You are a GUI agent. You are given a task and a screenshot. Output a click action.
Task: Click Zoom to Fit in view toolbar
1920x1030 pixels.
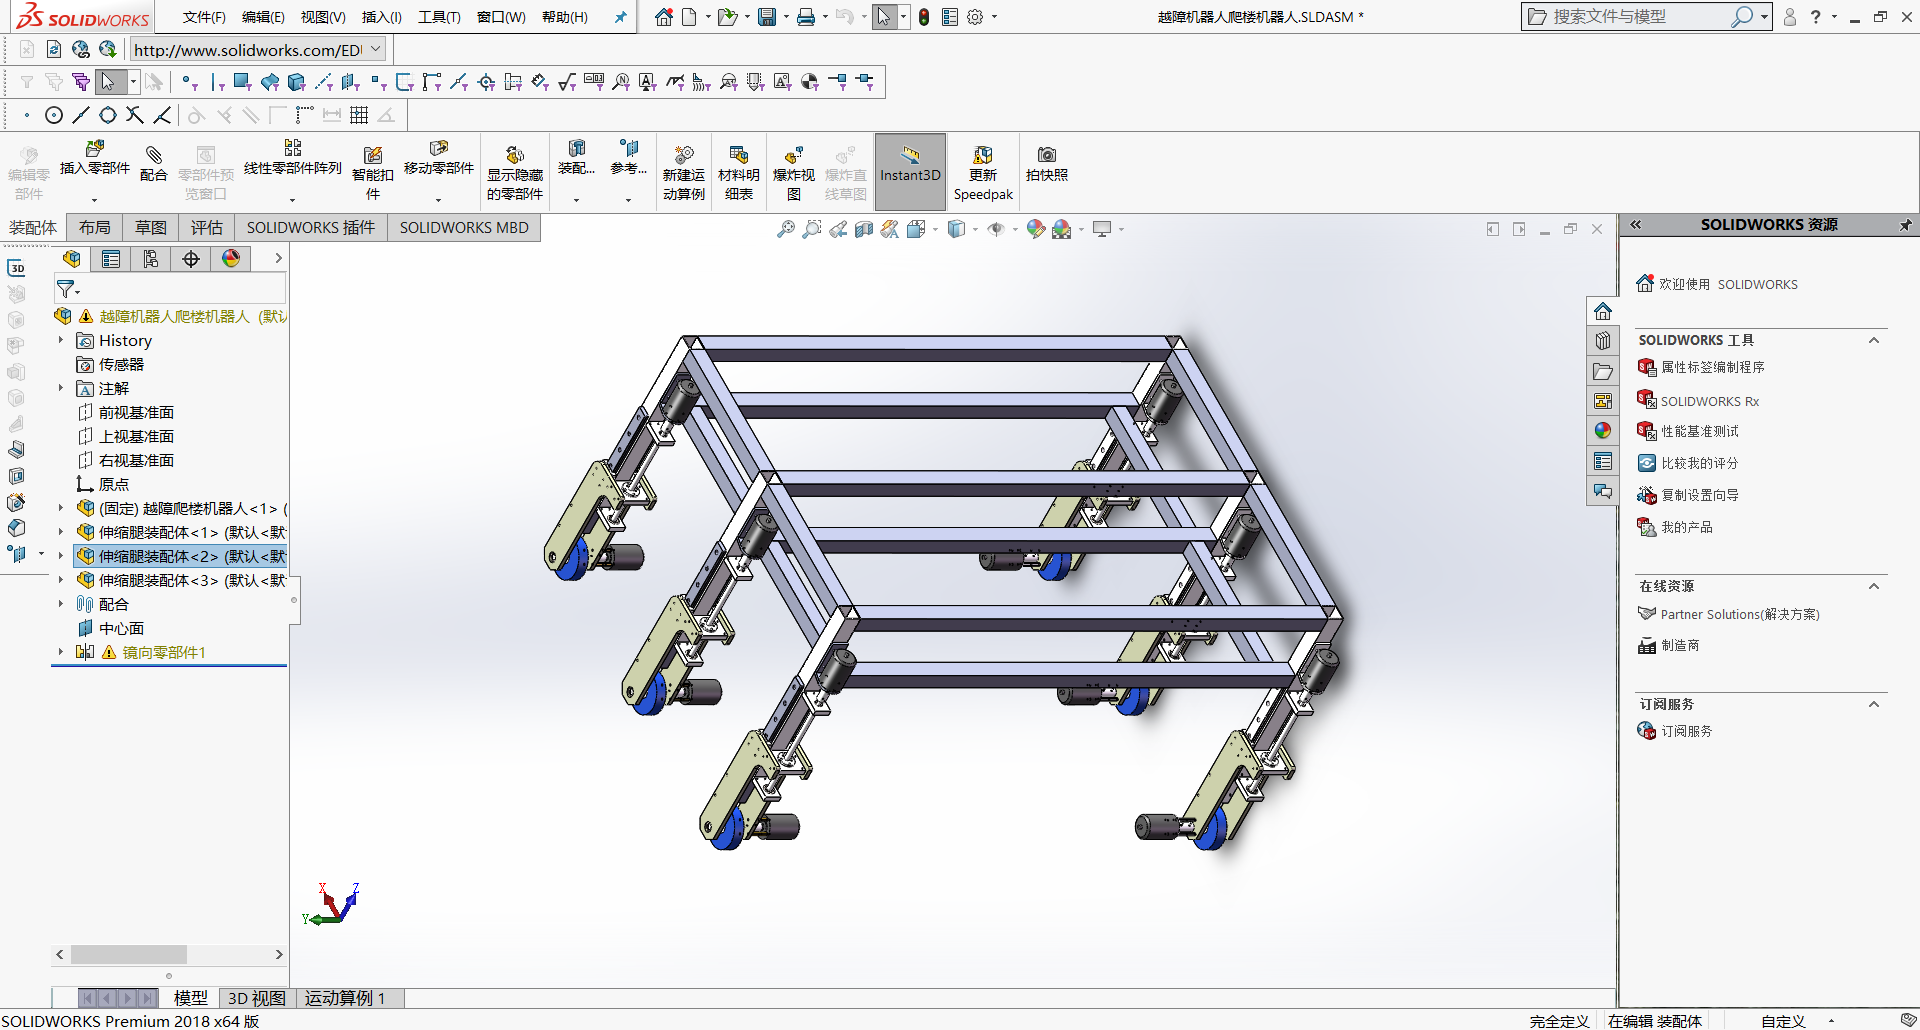coord(786,229)
